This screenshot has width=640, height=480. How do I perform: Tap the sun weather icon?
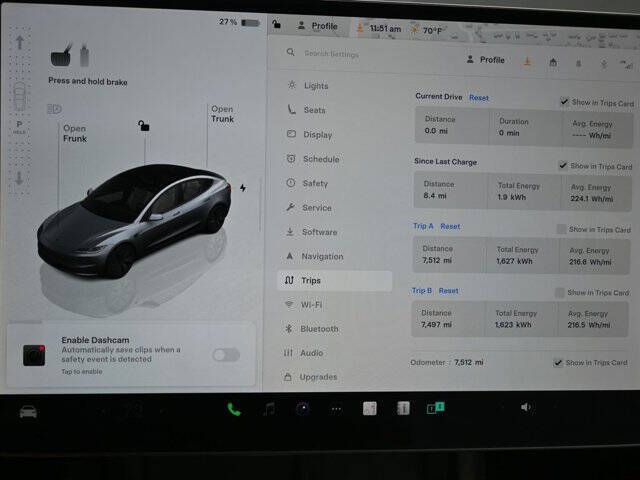(415, 29)
